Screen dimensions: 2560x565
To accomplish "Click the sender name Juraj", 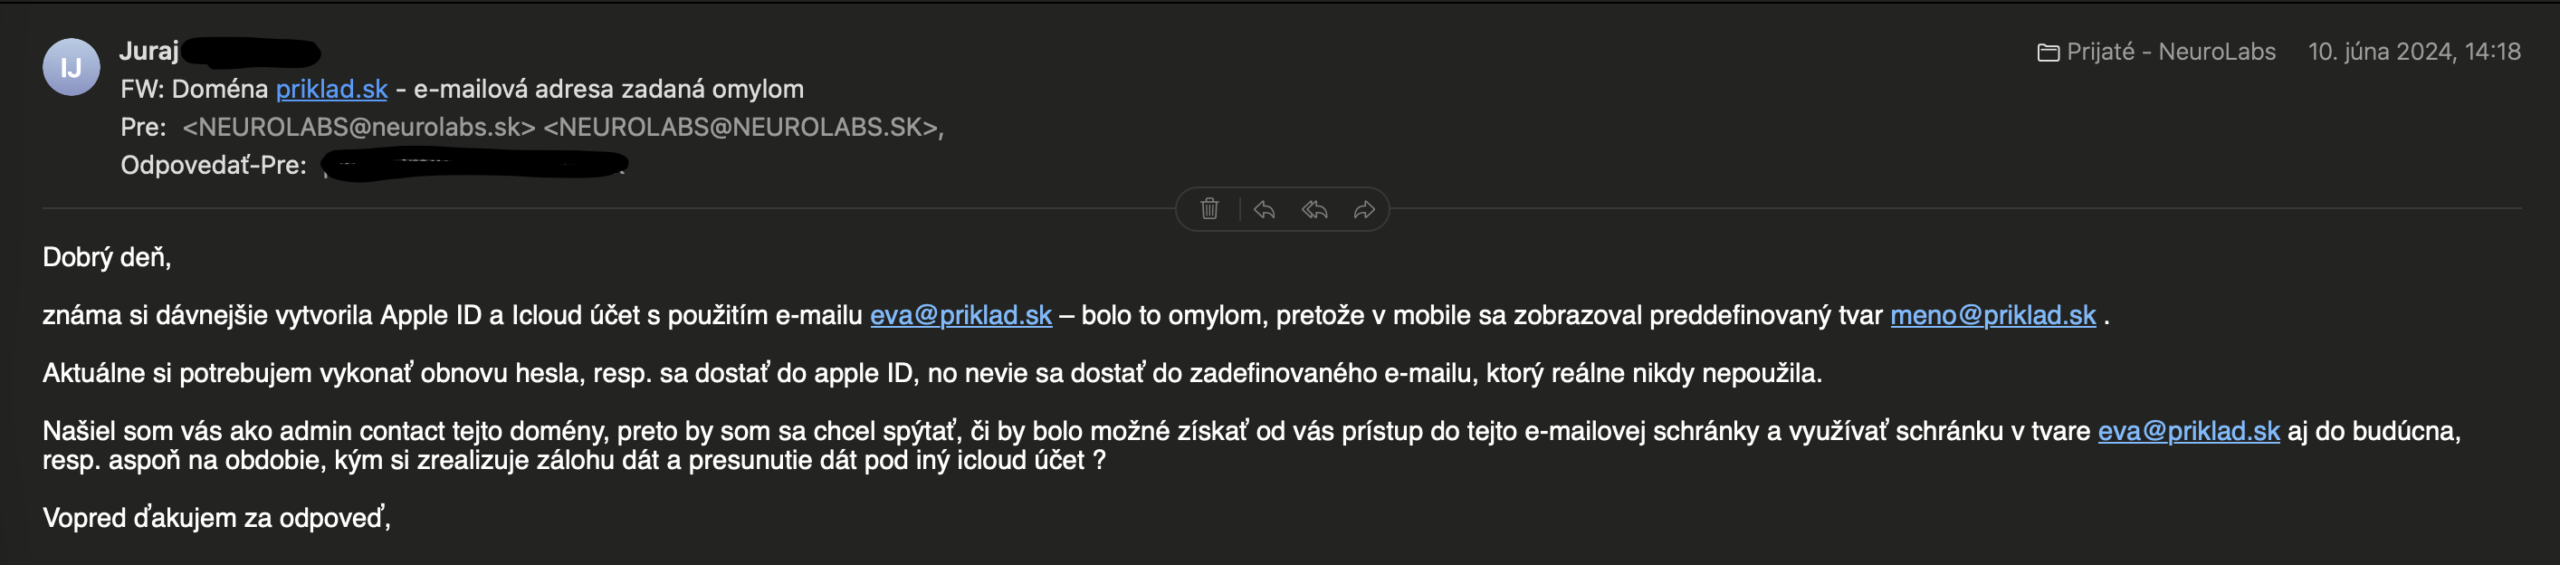I will [x=149, y=51].
